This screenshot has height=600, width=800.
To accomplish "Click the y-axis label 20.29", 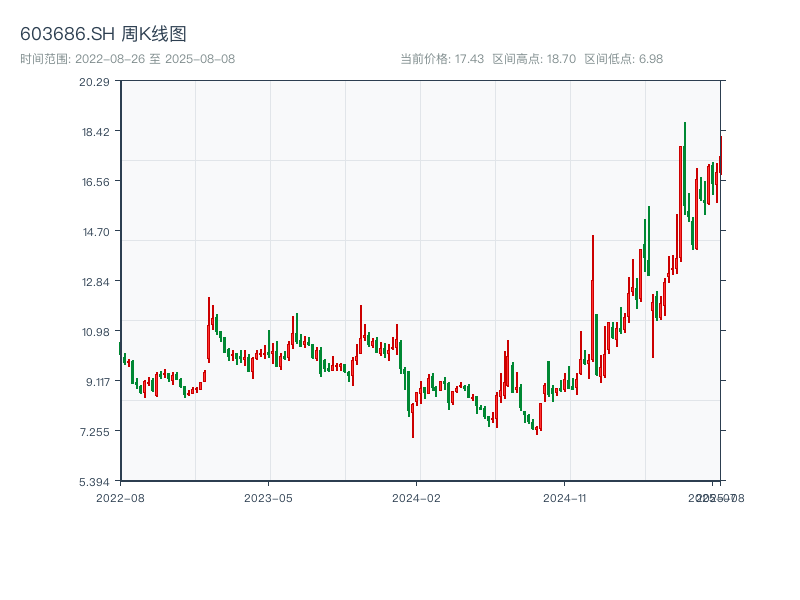I will 94,82.
